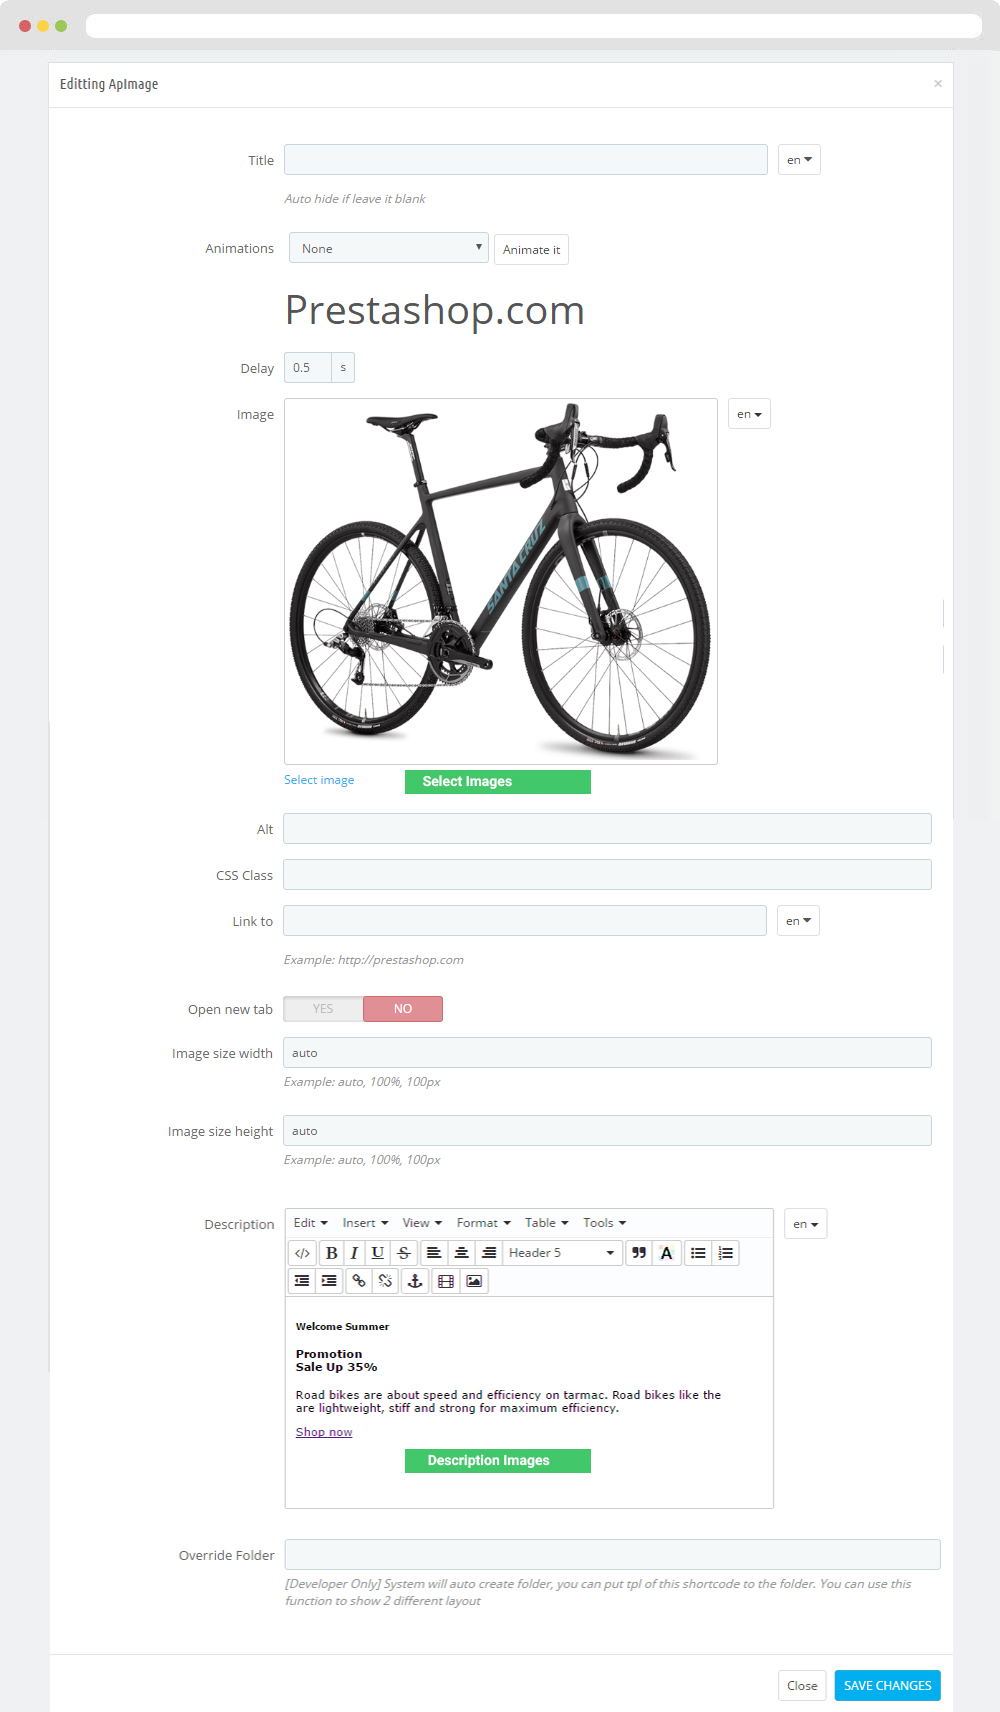Open Title language en dropdown
Image resolution: width=1000 pixels, height=1712 pixels.
[799, 160]
